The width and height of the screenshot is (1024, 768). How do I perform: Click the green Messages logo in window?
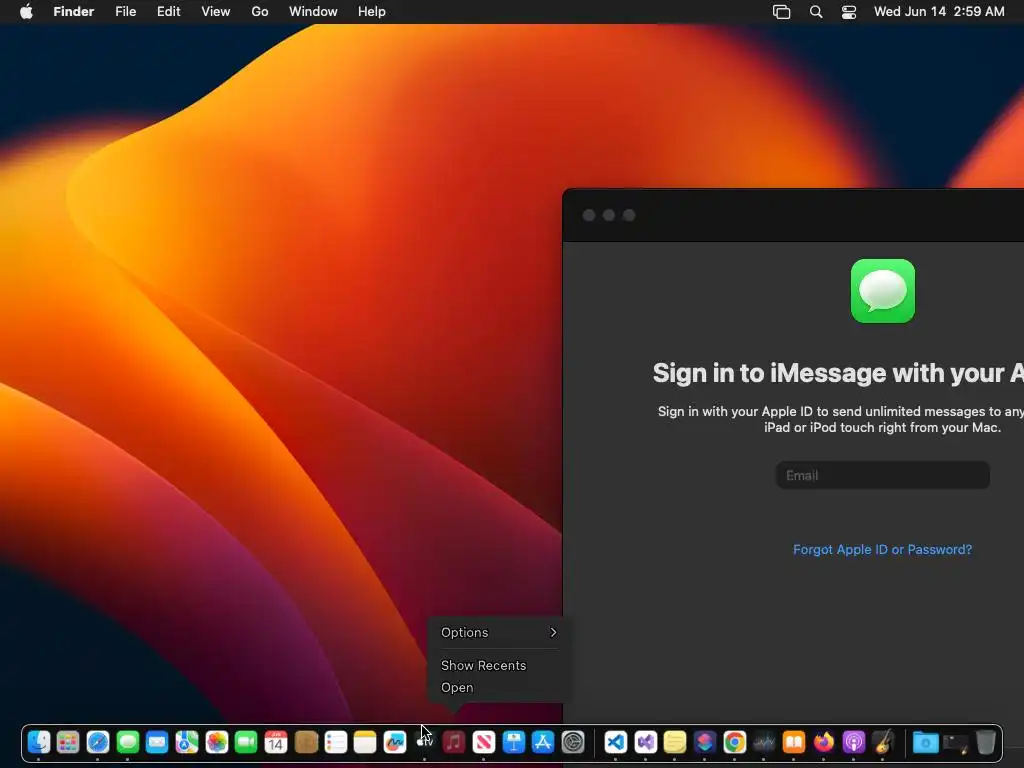pos(883,291)
